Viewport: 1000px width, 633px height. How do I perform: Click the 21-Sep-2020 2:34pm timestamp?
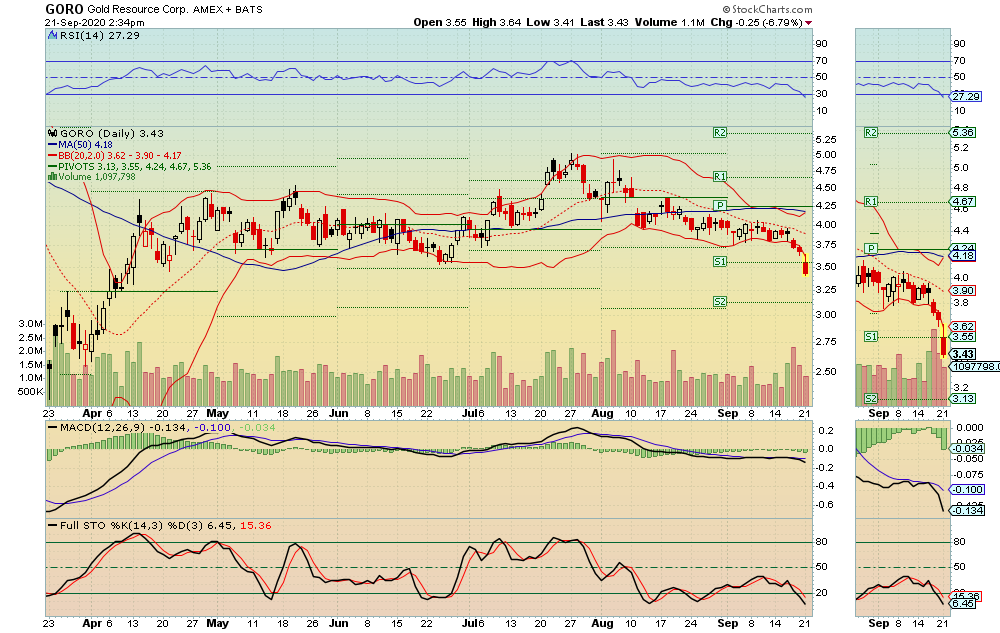tap(94, 22)
